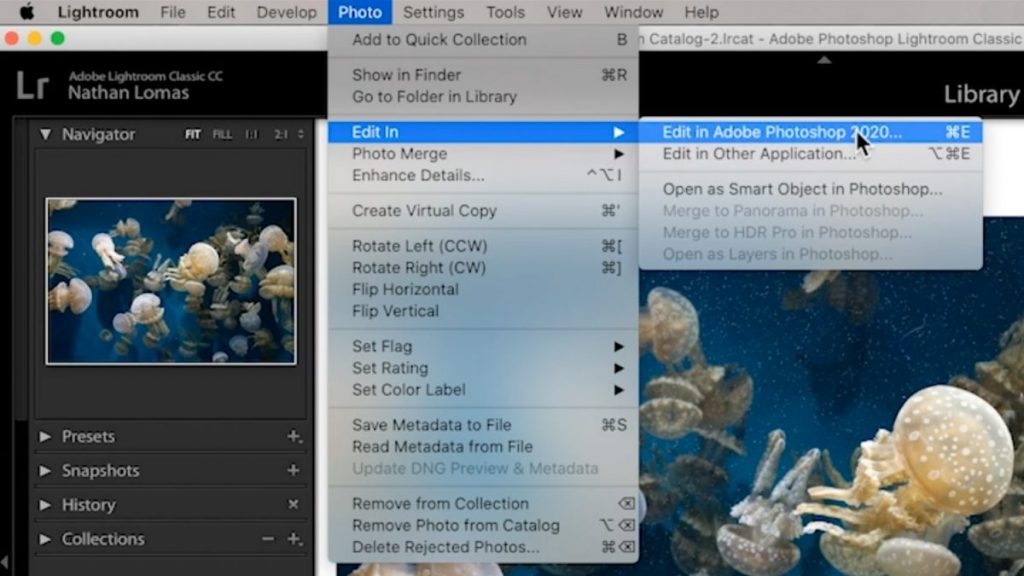Select Remove from Collection
The width and height of the screenshot is (1024, 576).
point(483,504)
